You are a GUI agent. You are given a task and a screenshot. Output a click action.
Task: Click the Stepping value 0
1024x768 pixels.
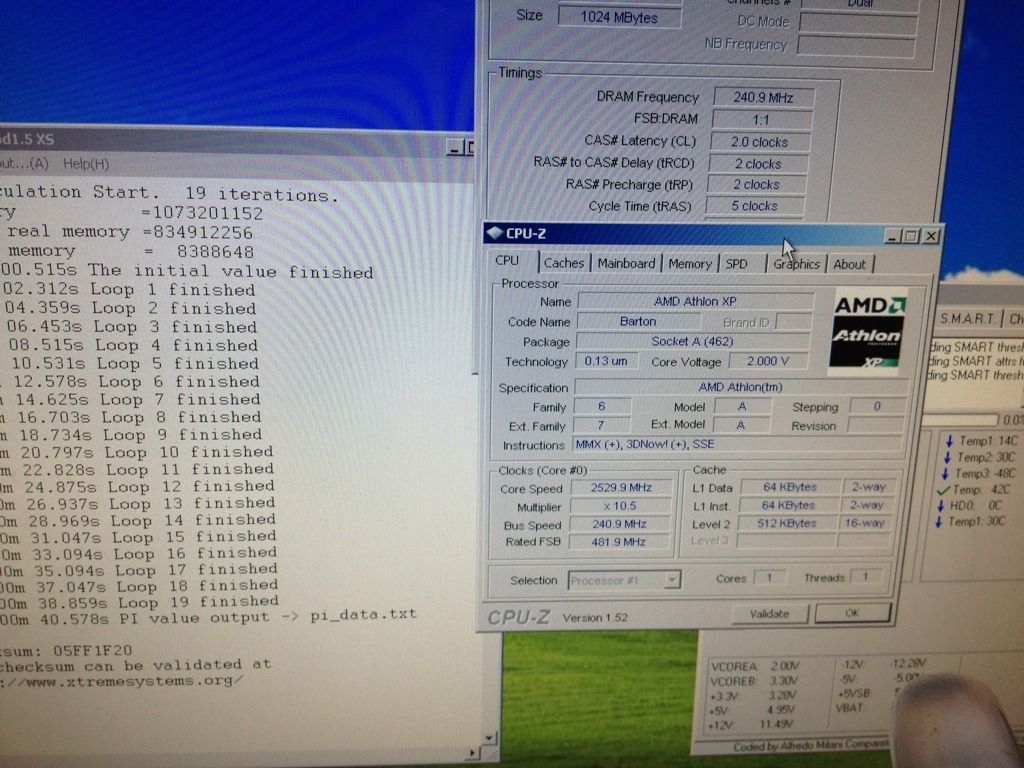(x=878, y=406)
